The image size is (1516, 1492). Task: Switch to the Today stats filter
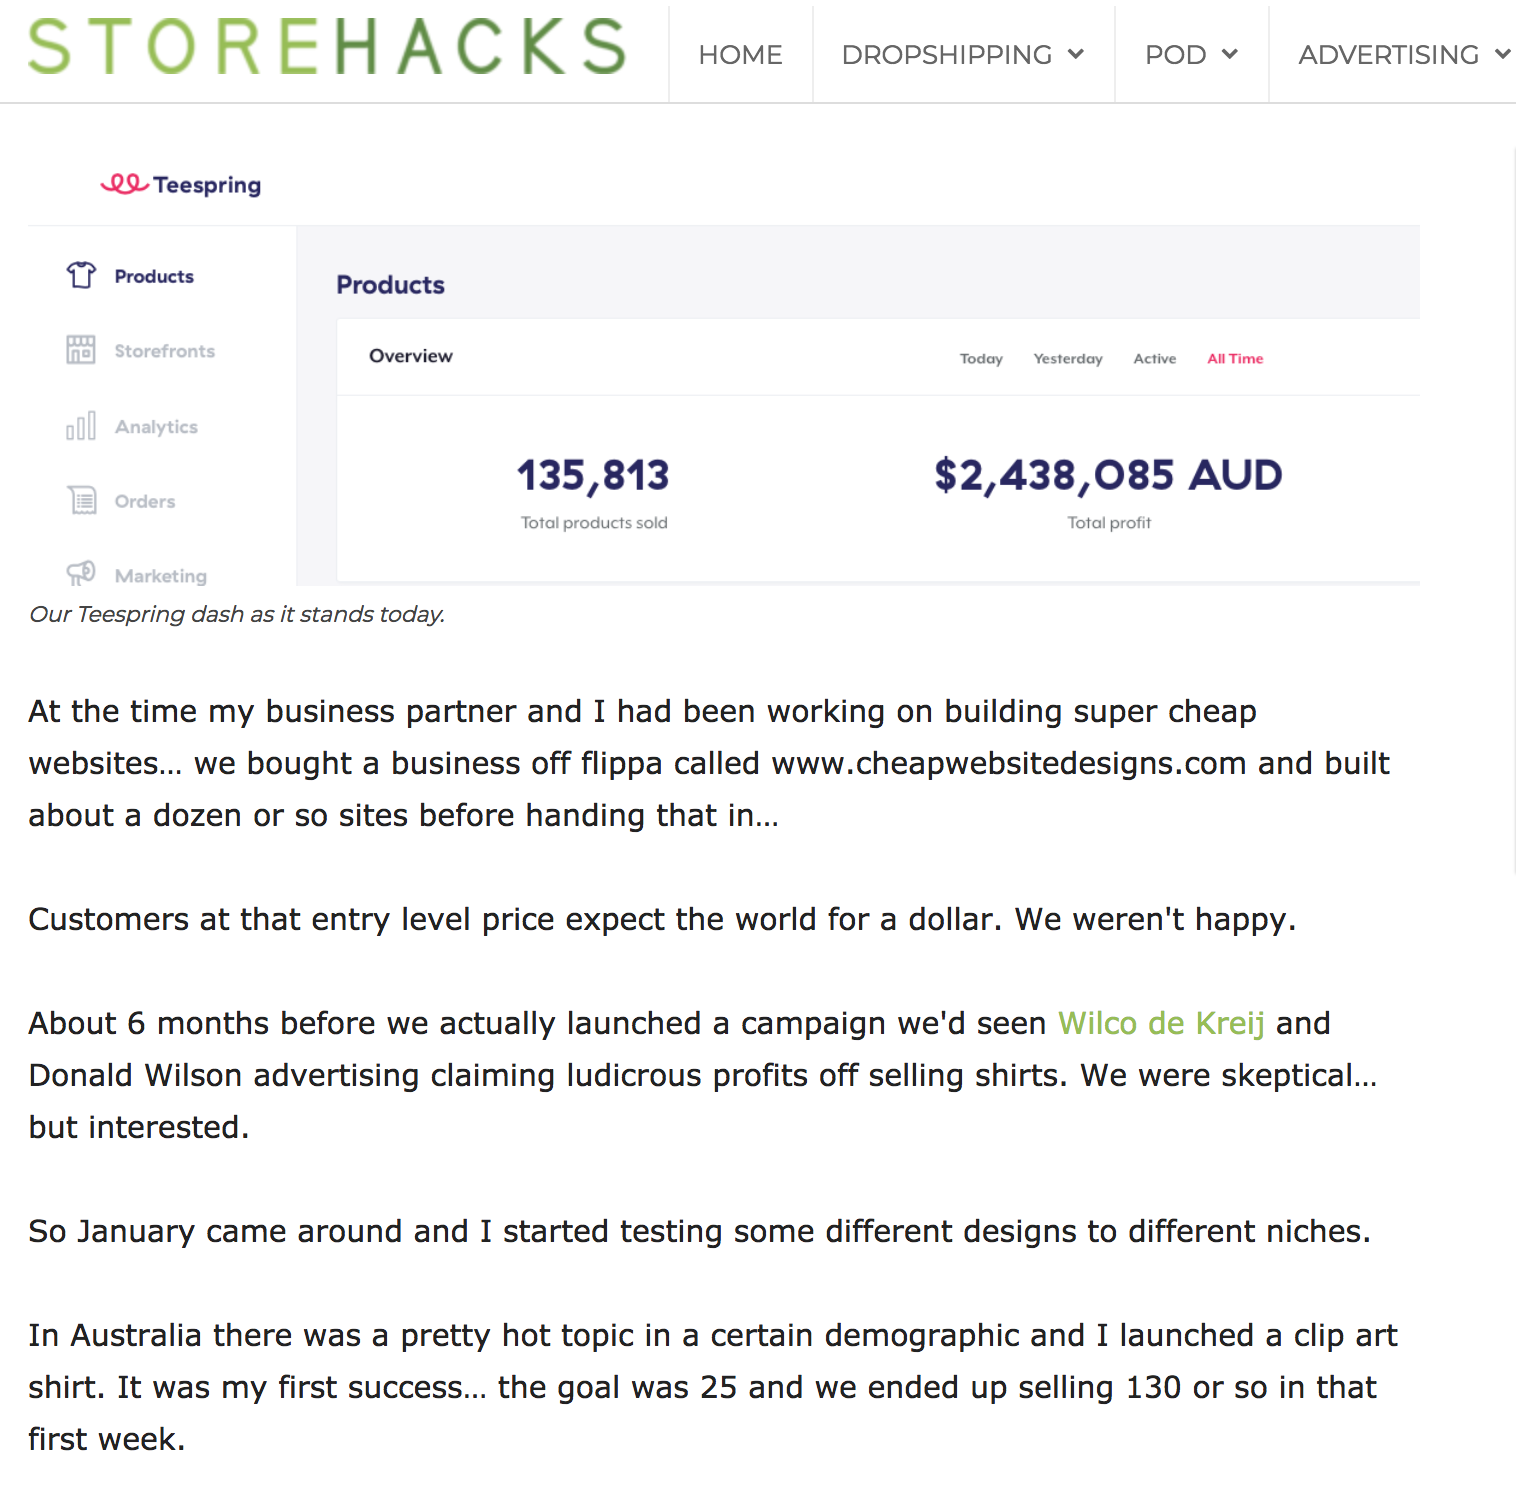[980, 359]
